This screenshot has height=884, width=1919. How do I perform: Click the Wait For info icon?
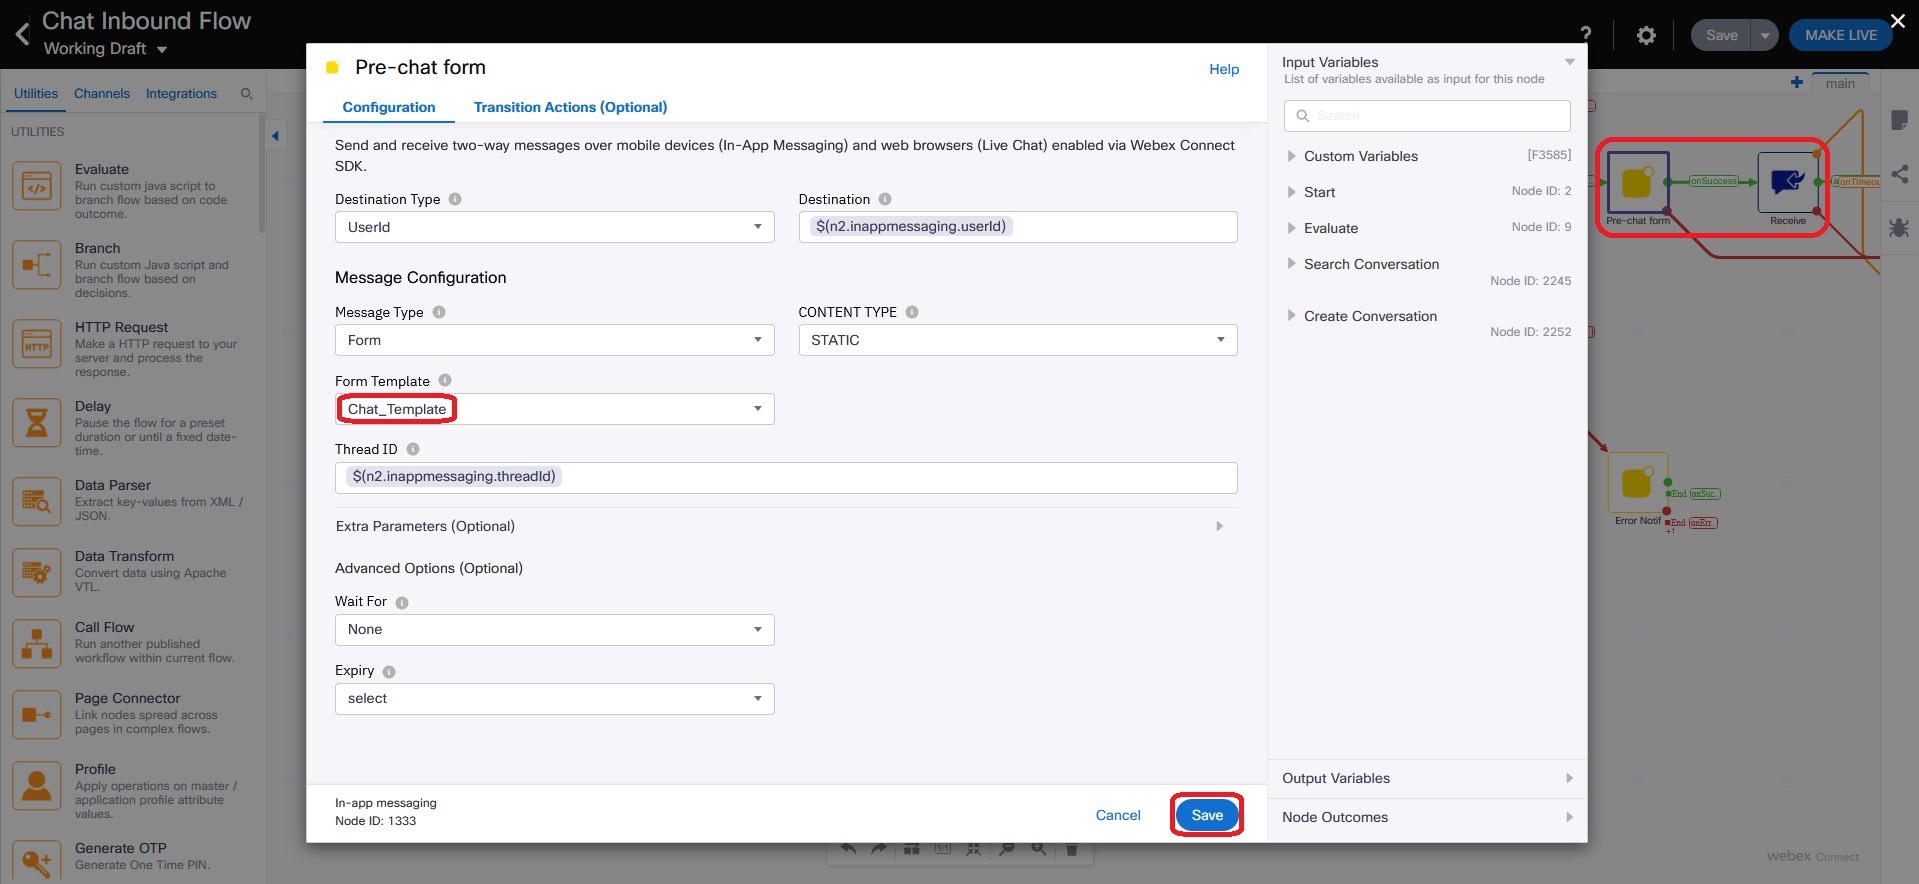point(402,603)
